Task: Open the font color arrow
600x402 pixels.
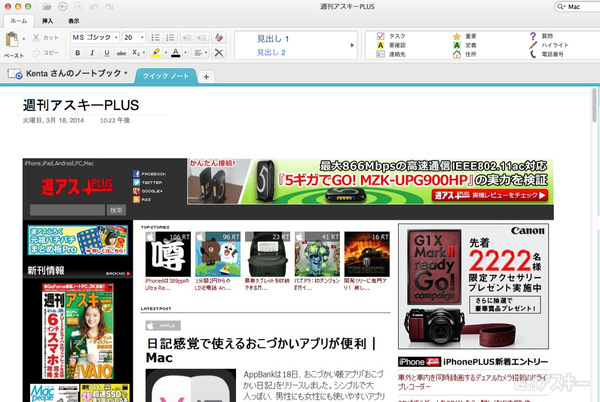Action: 186,53
